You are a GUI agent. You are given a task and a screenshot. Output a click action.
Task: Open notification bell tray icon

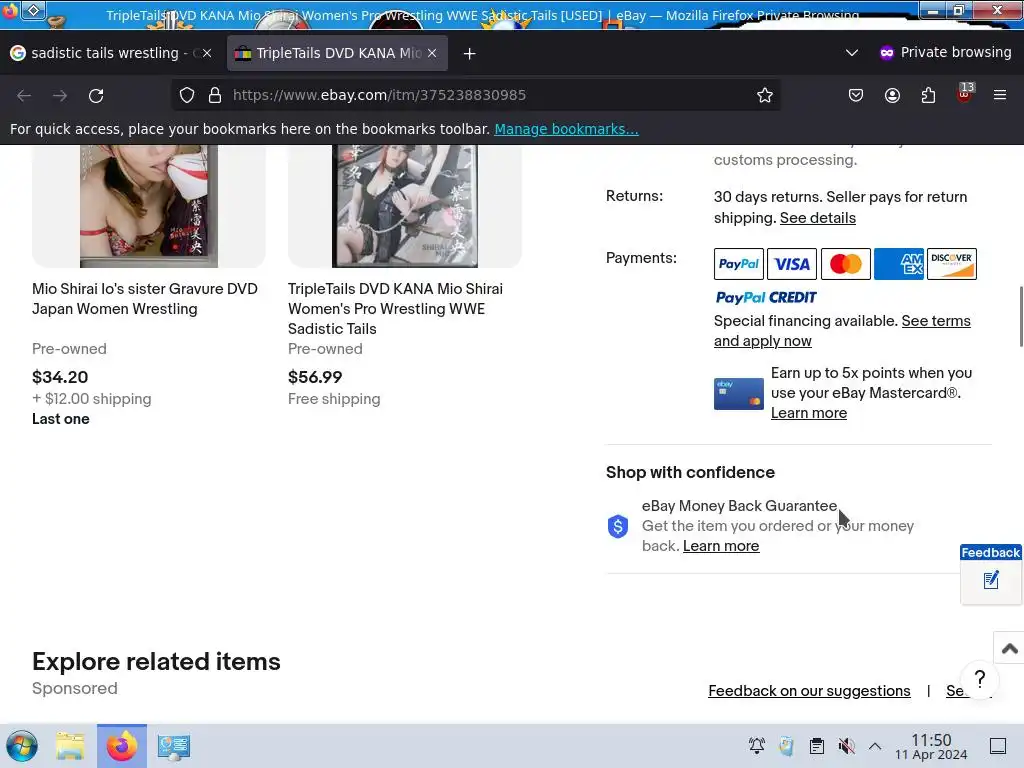[x=757, y=746]
